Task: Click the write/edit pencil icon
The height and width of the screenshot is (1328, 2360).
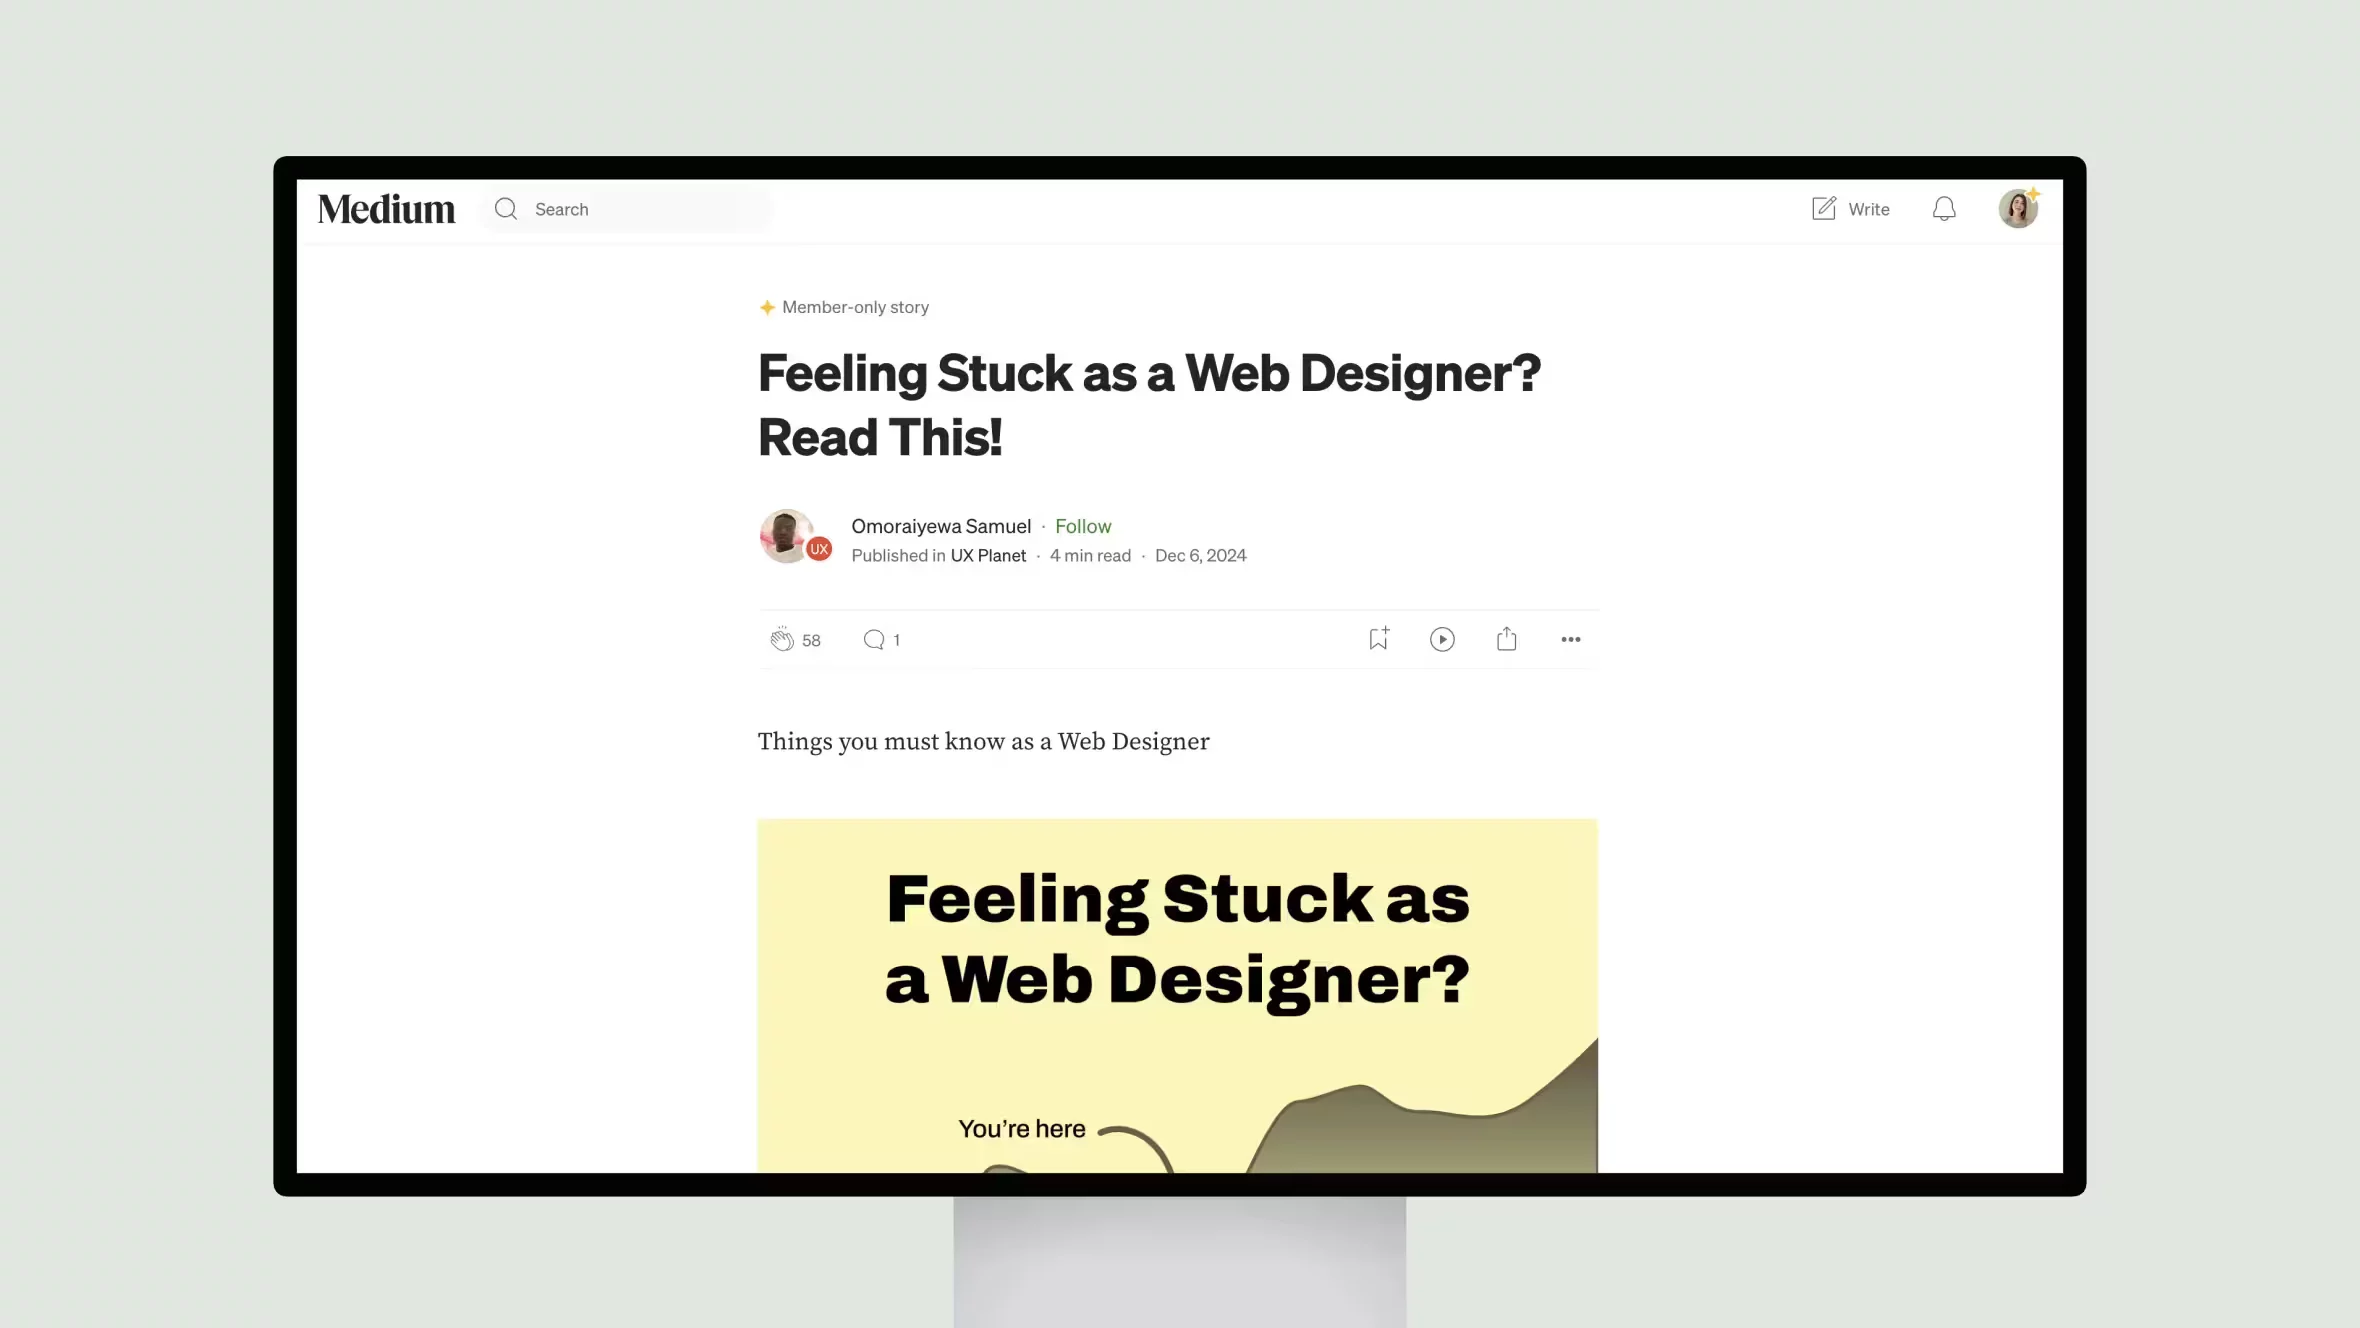Action: point(1823,208)
